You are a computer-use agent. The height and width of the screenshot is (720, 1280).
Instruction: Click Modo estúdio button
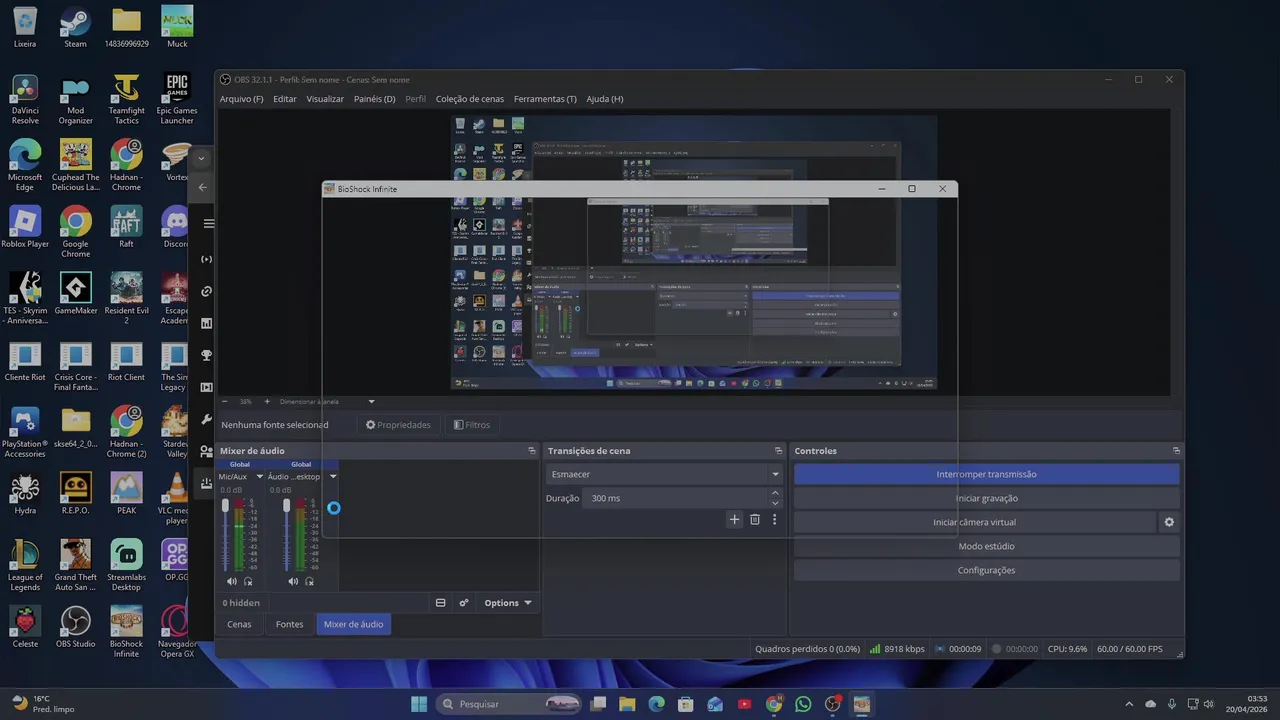(x=986, y=546)
